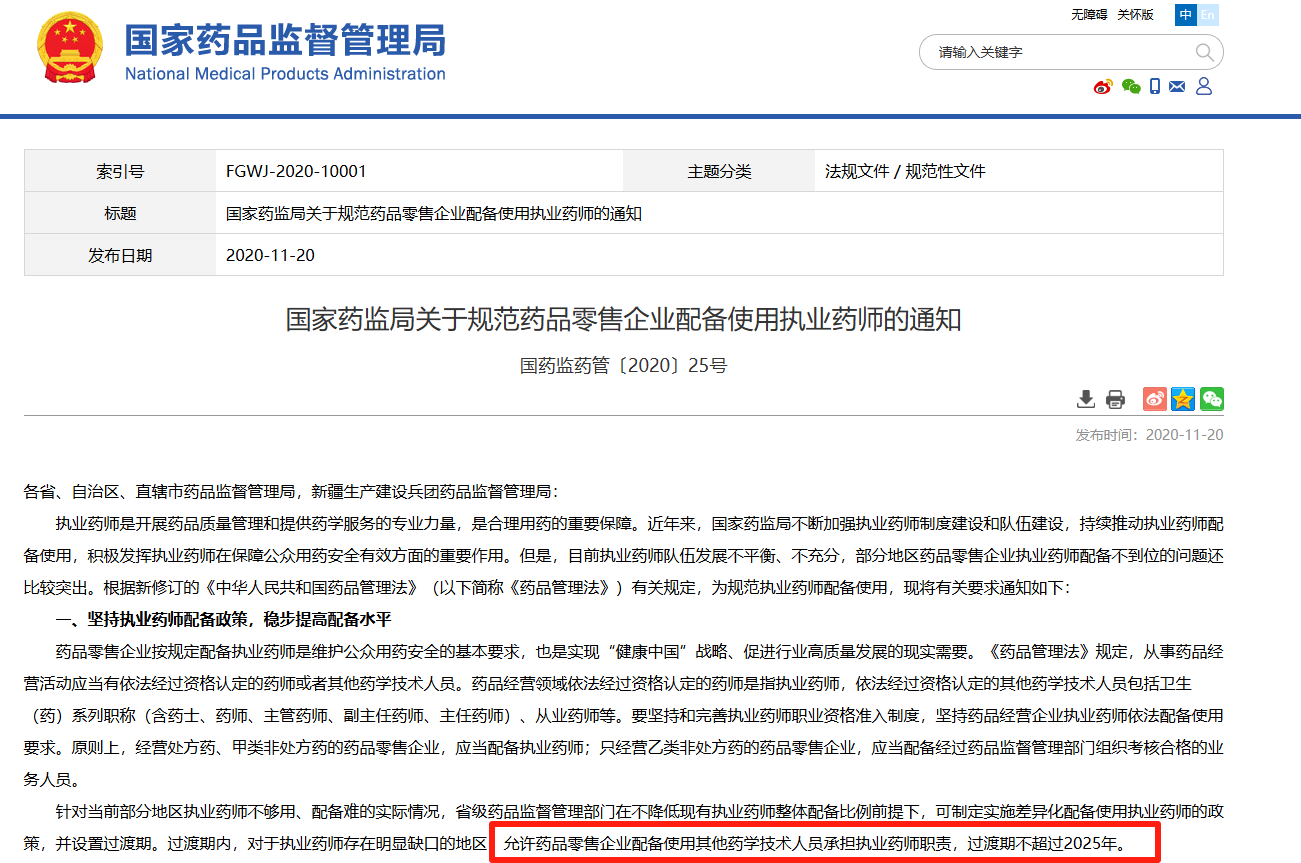The width and height of the screenshot is (1301, 863).
Task: Type in the 请输入关键字 search box
Action: point(1060,52)
